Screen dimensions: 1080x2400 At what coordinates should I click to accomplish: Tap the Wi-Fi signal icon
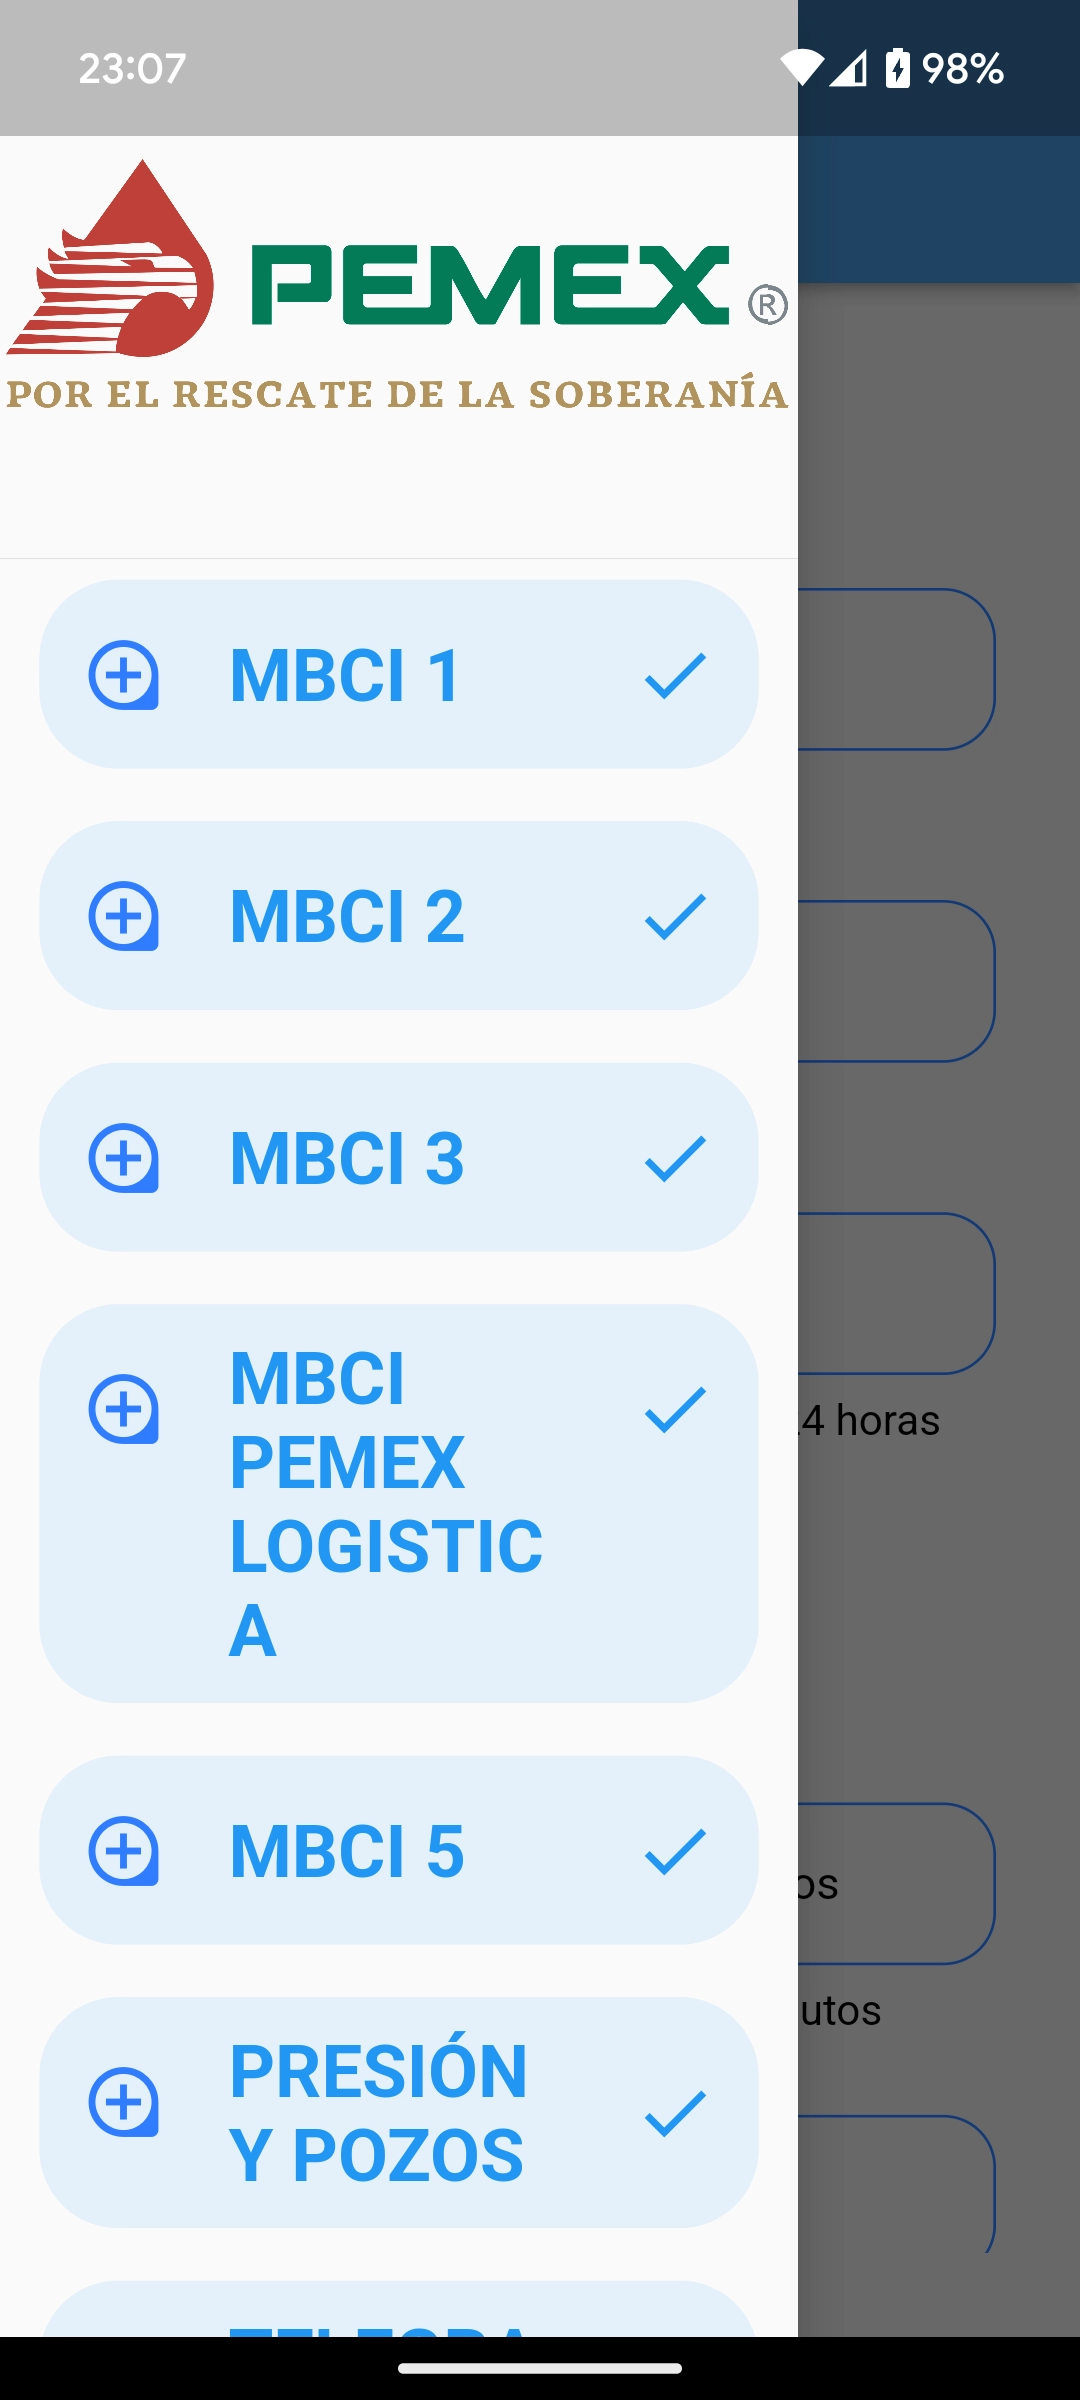coord(801,68)
